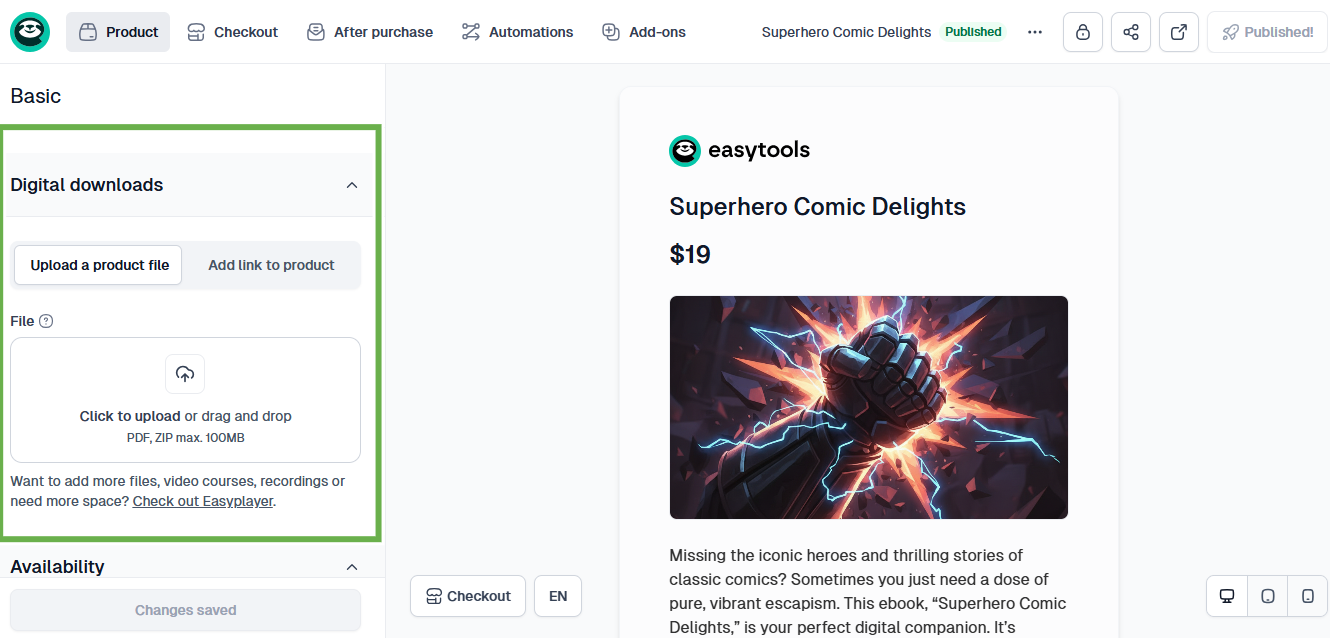Click the easytools logo in the top-left corner
Screen dimensions: 1330x638
click(x=29, y=31)
